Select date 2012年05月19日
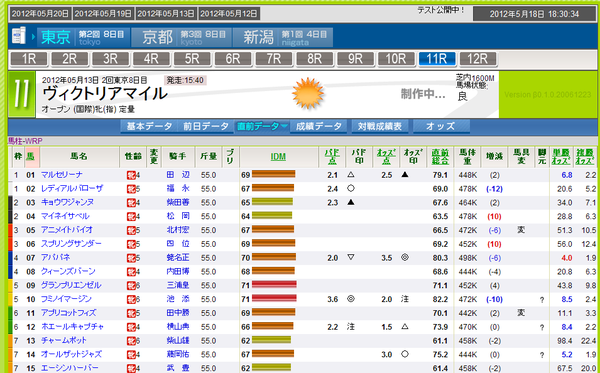Screen dimensions: 600x373 click(x=103, y=14)
